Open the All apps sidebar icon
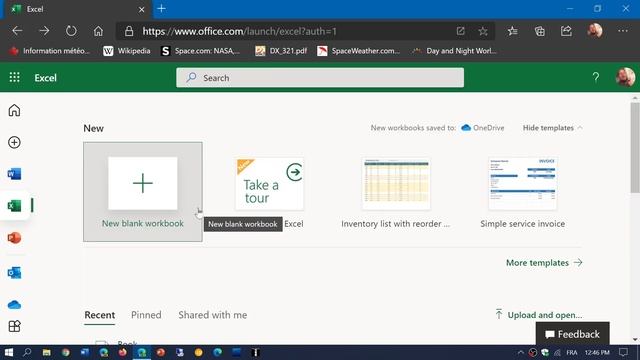The height and width of the screenshot is (360, 640). click(x=14, y=326)
